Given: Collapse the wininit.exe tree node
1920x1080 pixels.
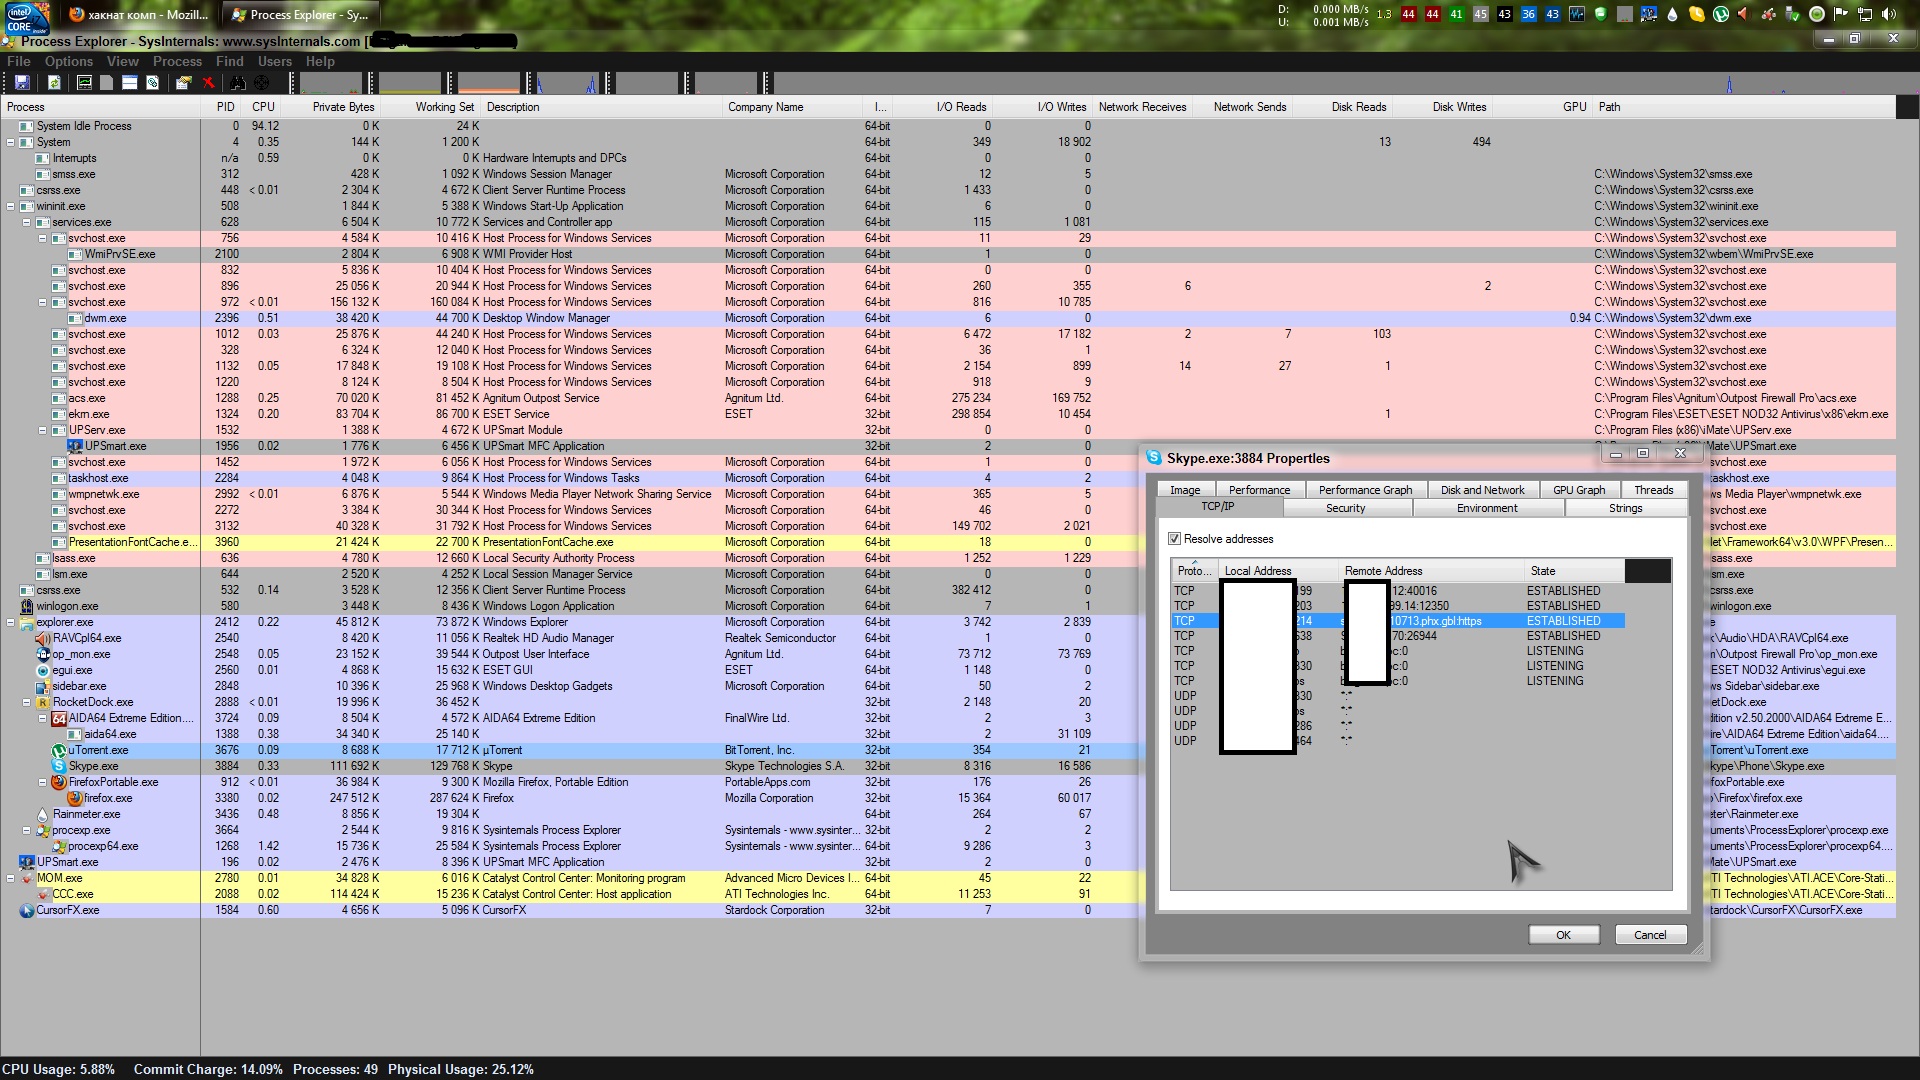Looking at the screenshot, I should pos(11,206).
